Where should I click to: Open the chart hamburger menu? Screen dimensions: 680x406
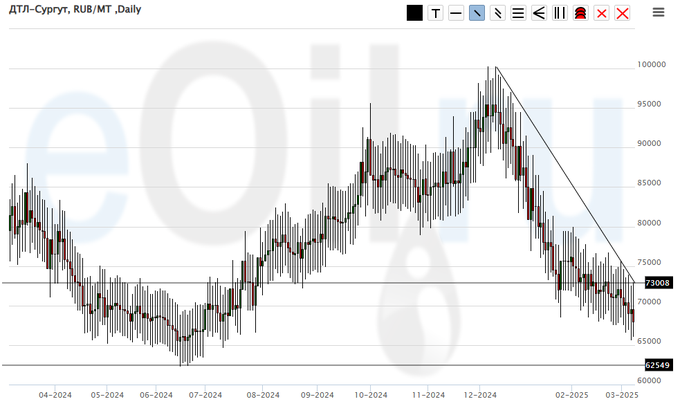659,12
